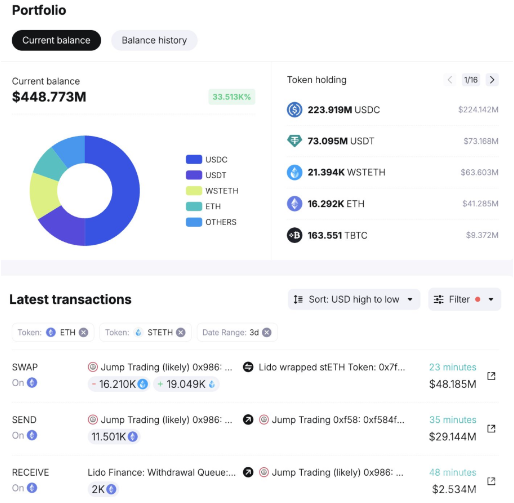Remove the STETH token filter chip
Image resolution: width=514 pixels, height=503 pixels.
(181, 332)
